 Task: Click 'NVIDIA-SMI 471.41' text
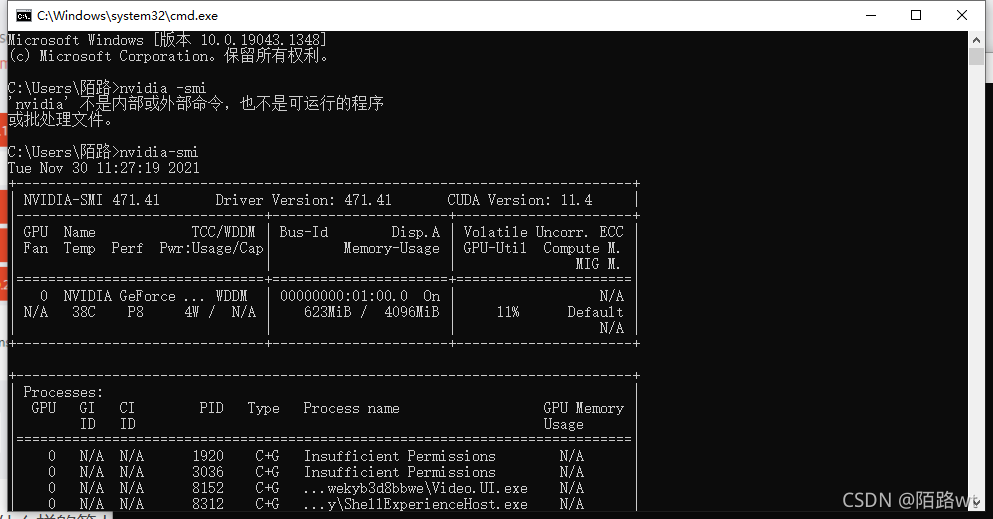click(91, 200)
